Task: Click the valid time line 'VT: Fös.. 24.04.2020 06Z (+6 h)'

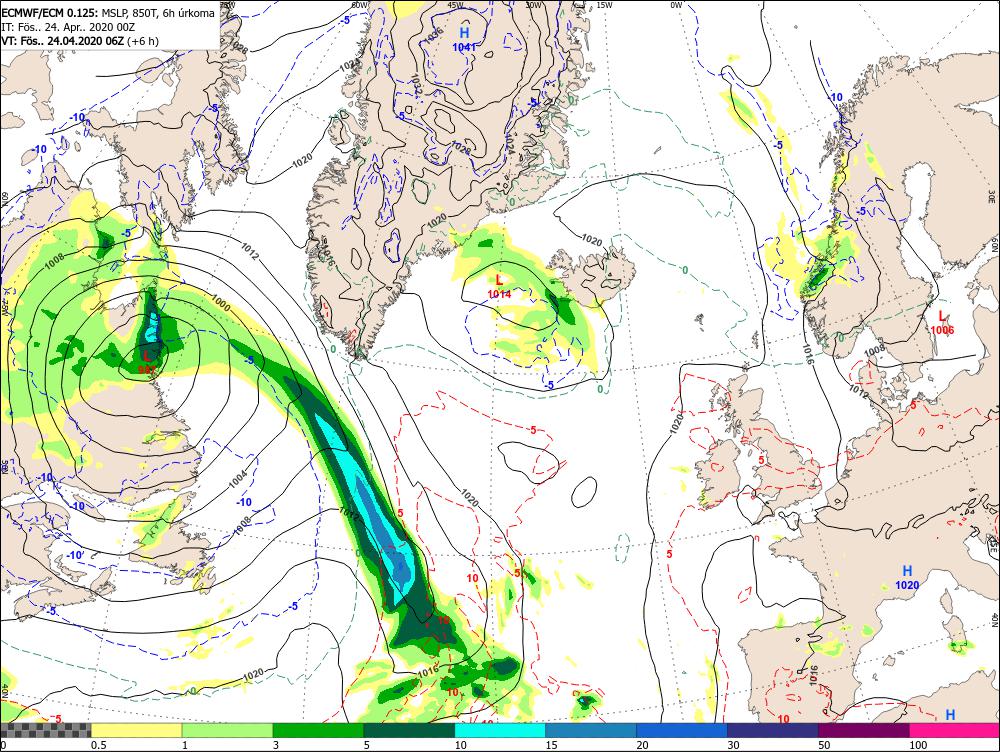Action: pyautogui.click(x=80, y=41)
